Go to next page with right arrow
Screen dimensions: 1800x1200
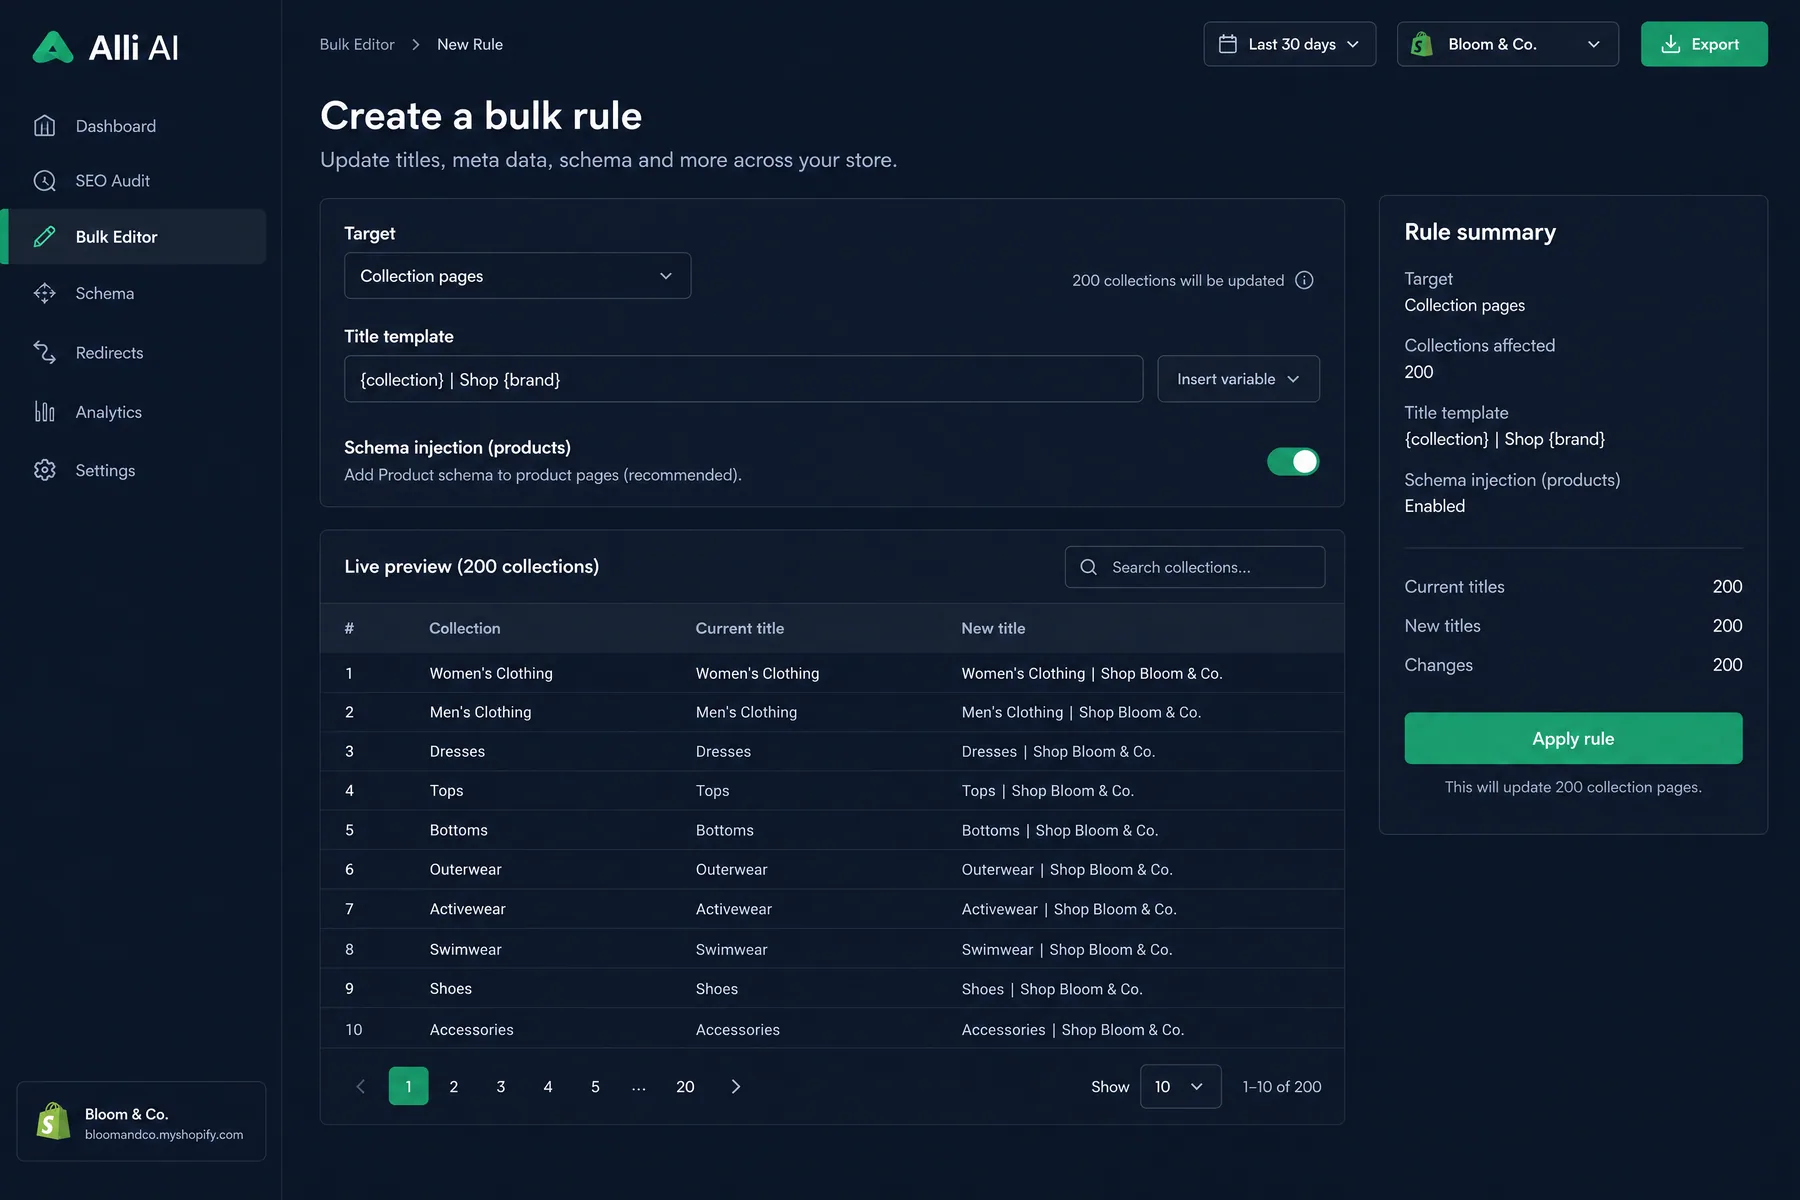click(736, 1086)
